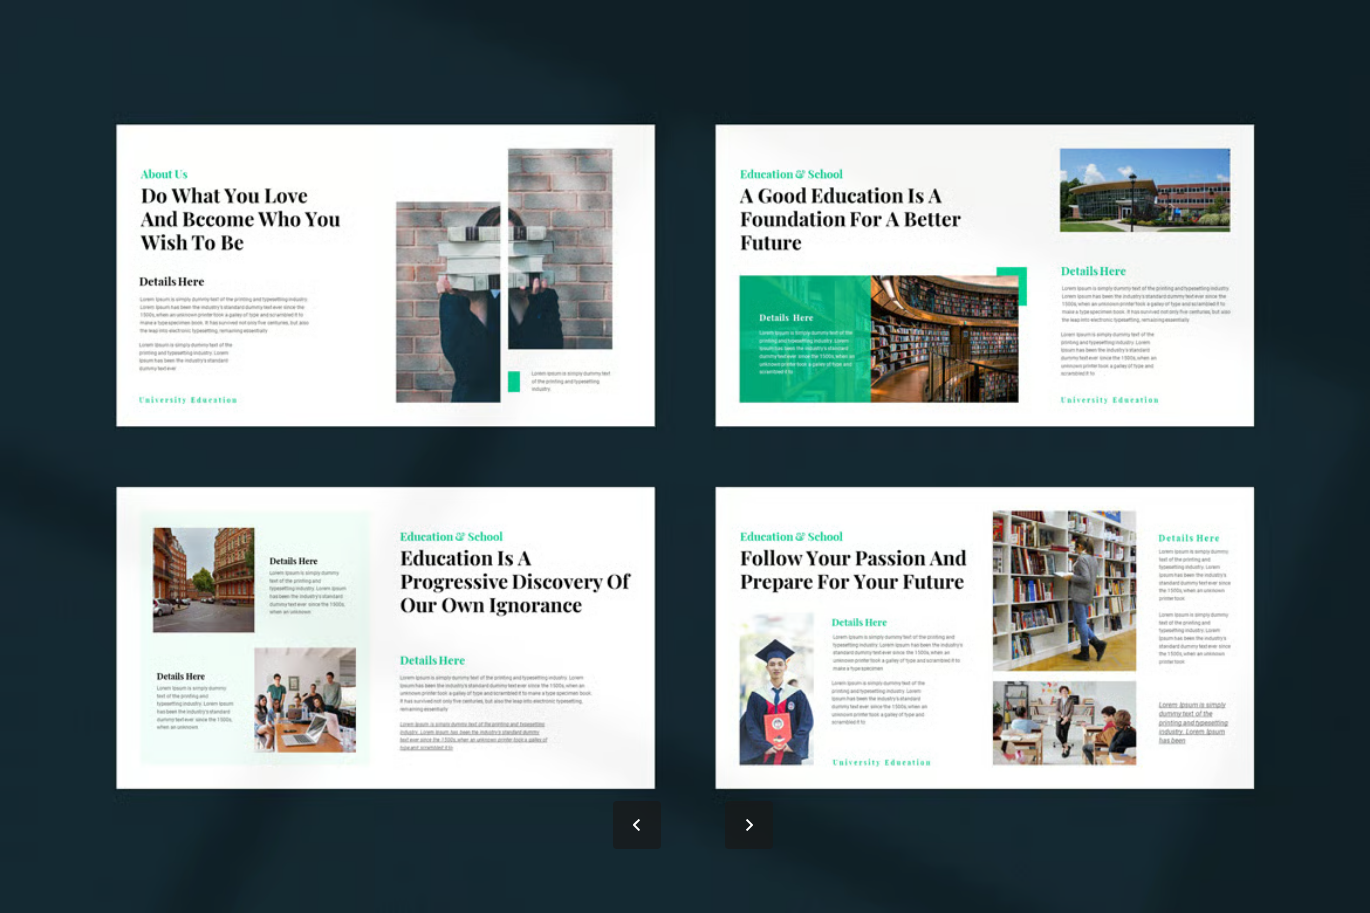
Task: Click the woman at white bookshelf photo
Action: click(x=1064, y=591)
